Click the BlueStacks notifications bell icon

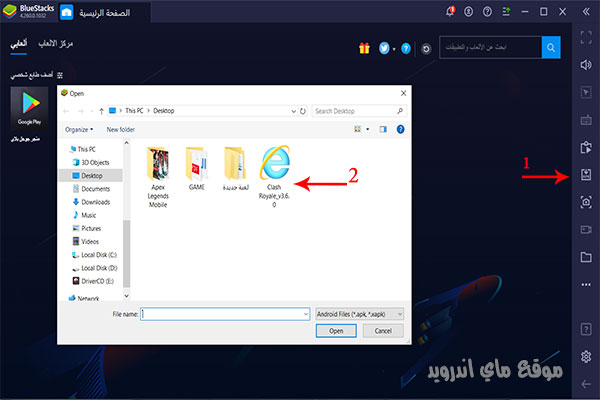click(x=450, y=11)
